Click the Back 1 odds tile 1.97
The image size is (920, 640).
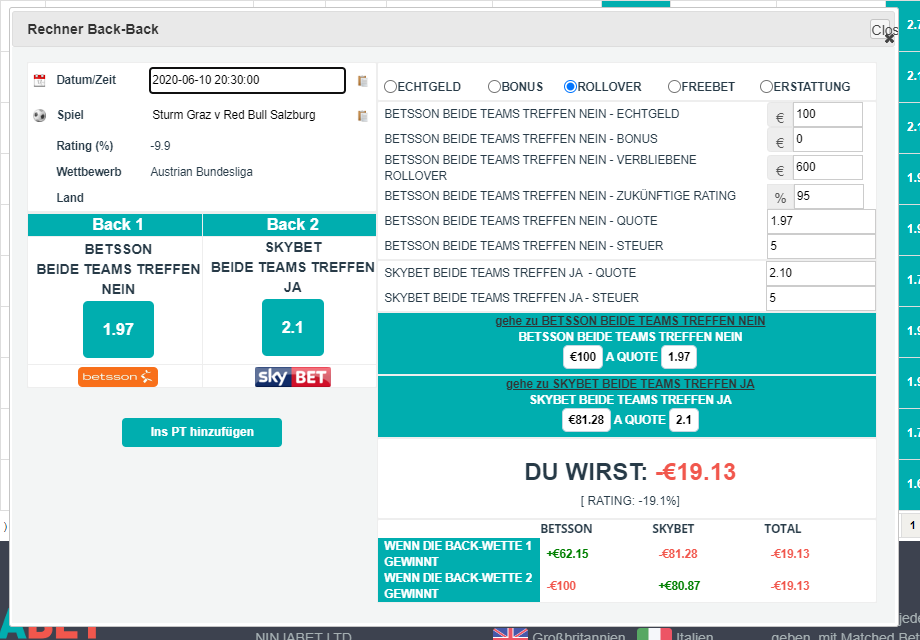[118, 329]
